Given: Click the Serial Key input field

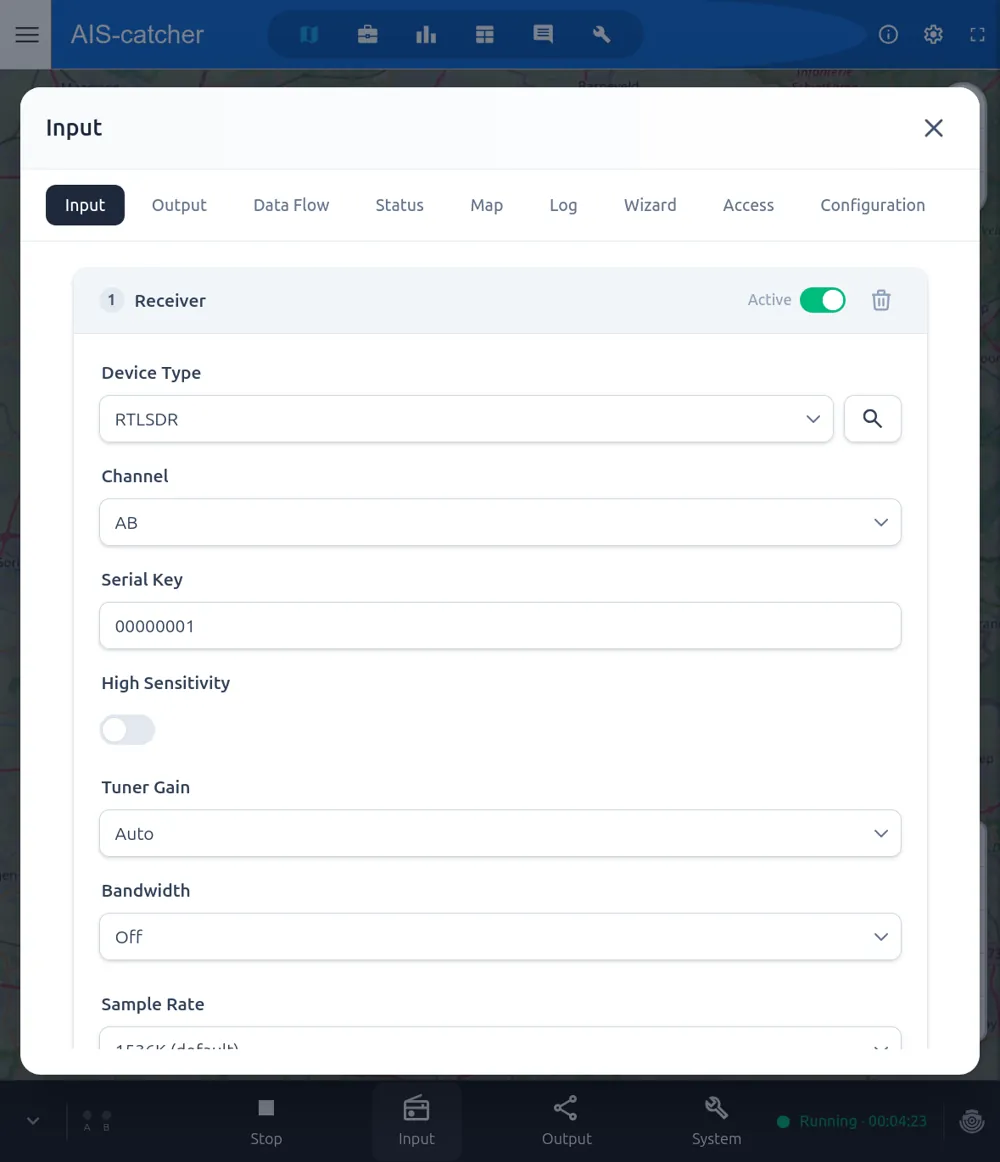Looking at the screenshot, I should (500, 626).
